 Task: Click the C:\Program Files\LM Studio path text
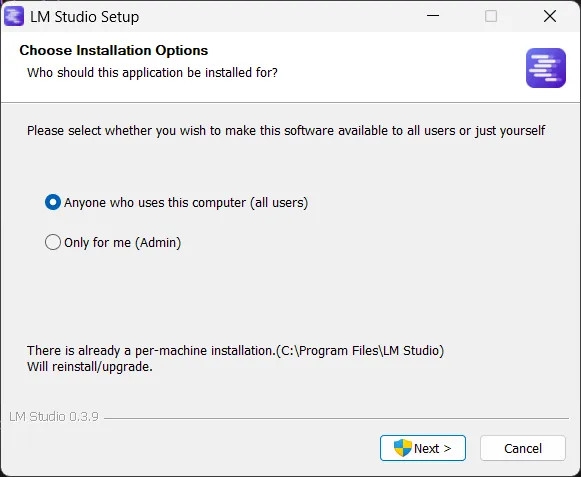pyautogui.click(x=361, y=351)
